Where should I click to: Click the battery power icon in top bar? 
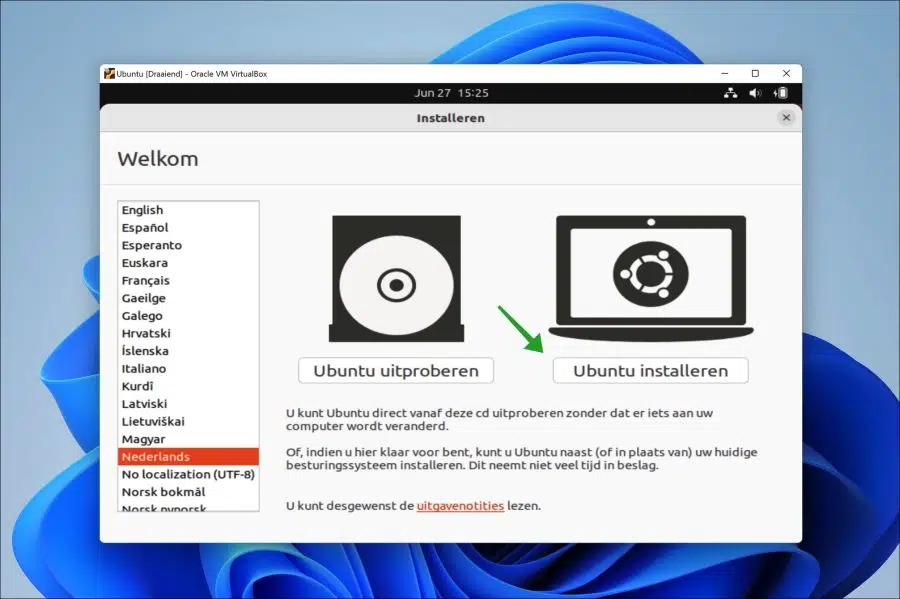coord(781,93)
